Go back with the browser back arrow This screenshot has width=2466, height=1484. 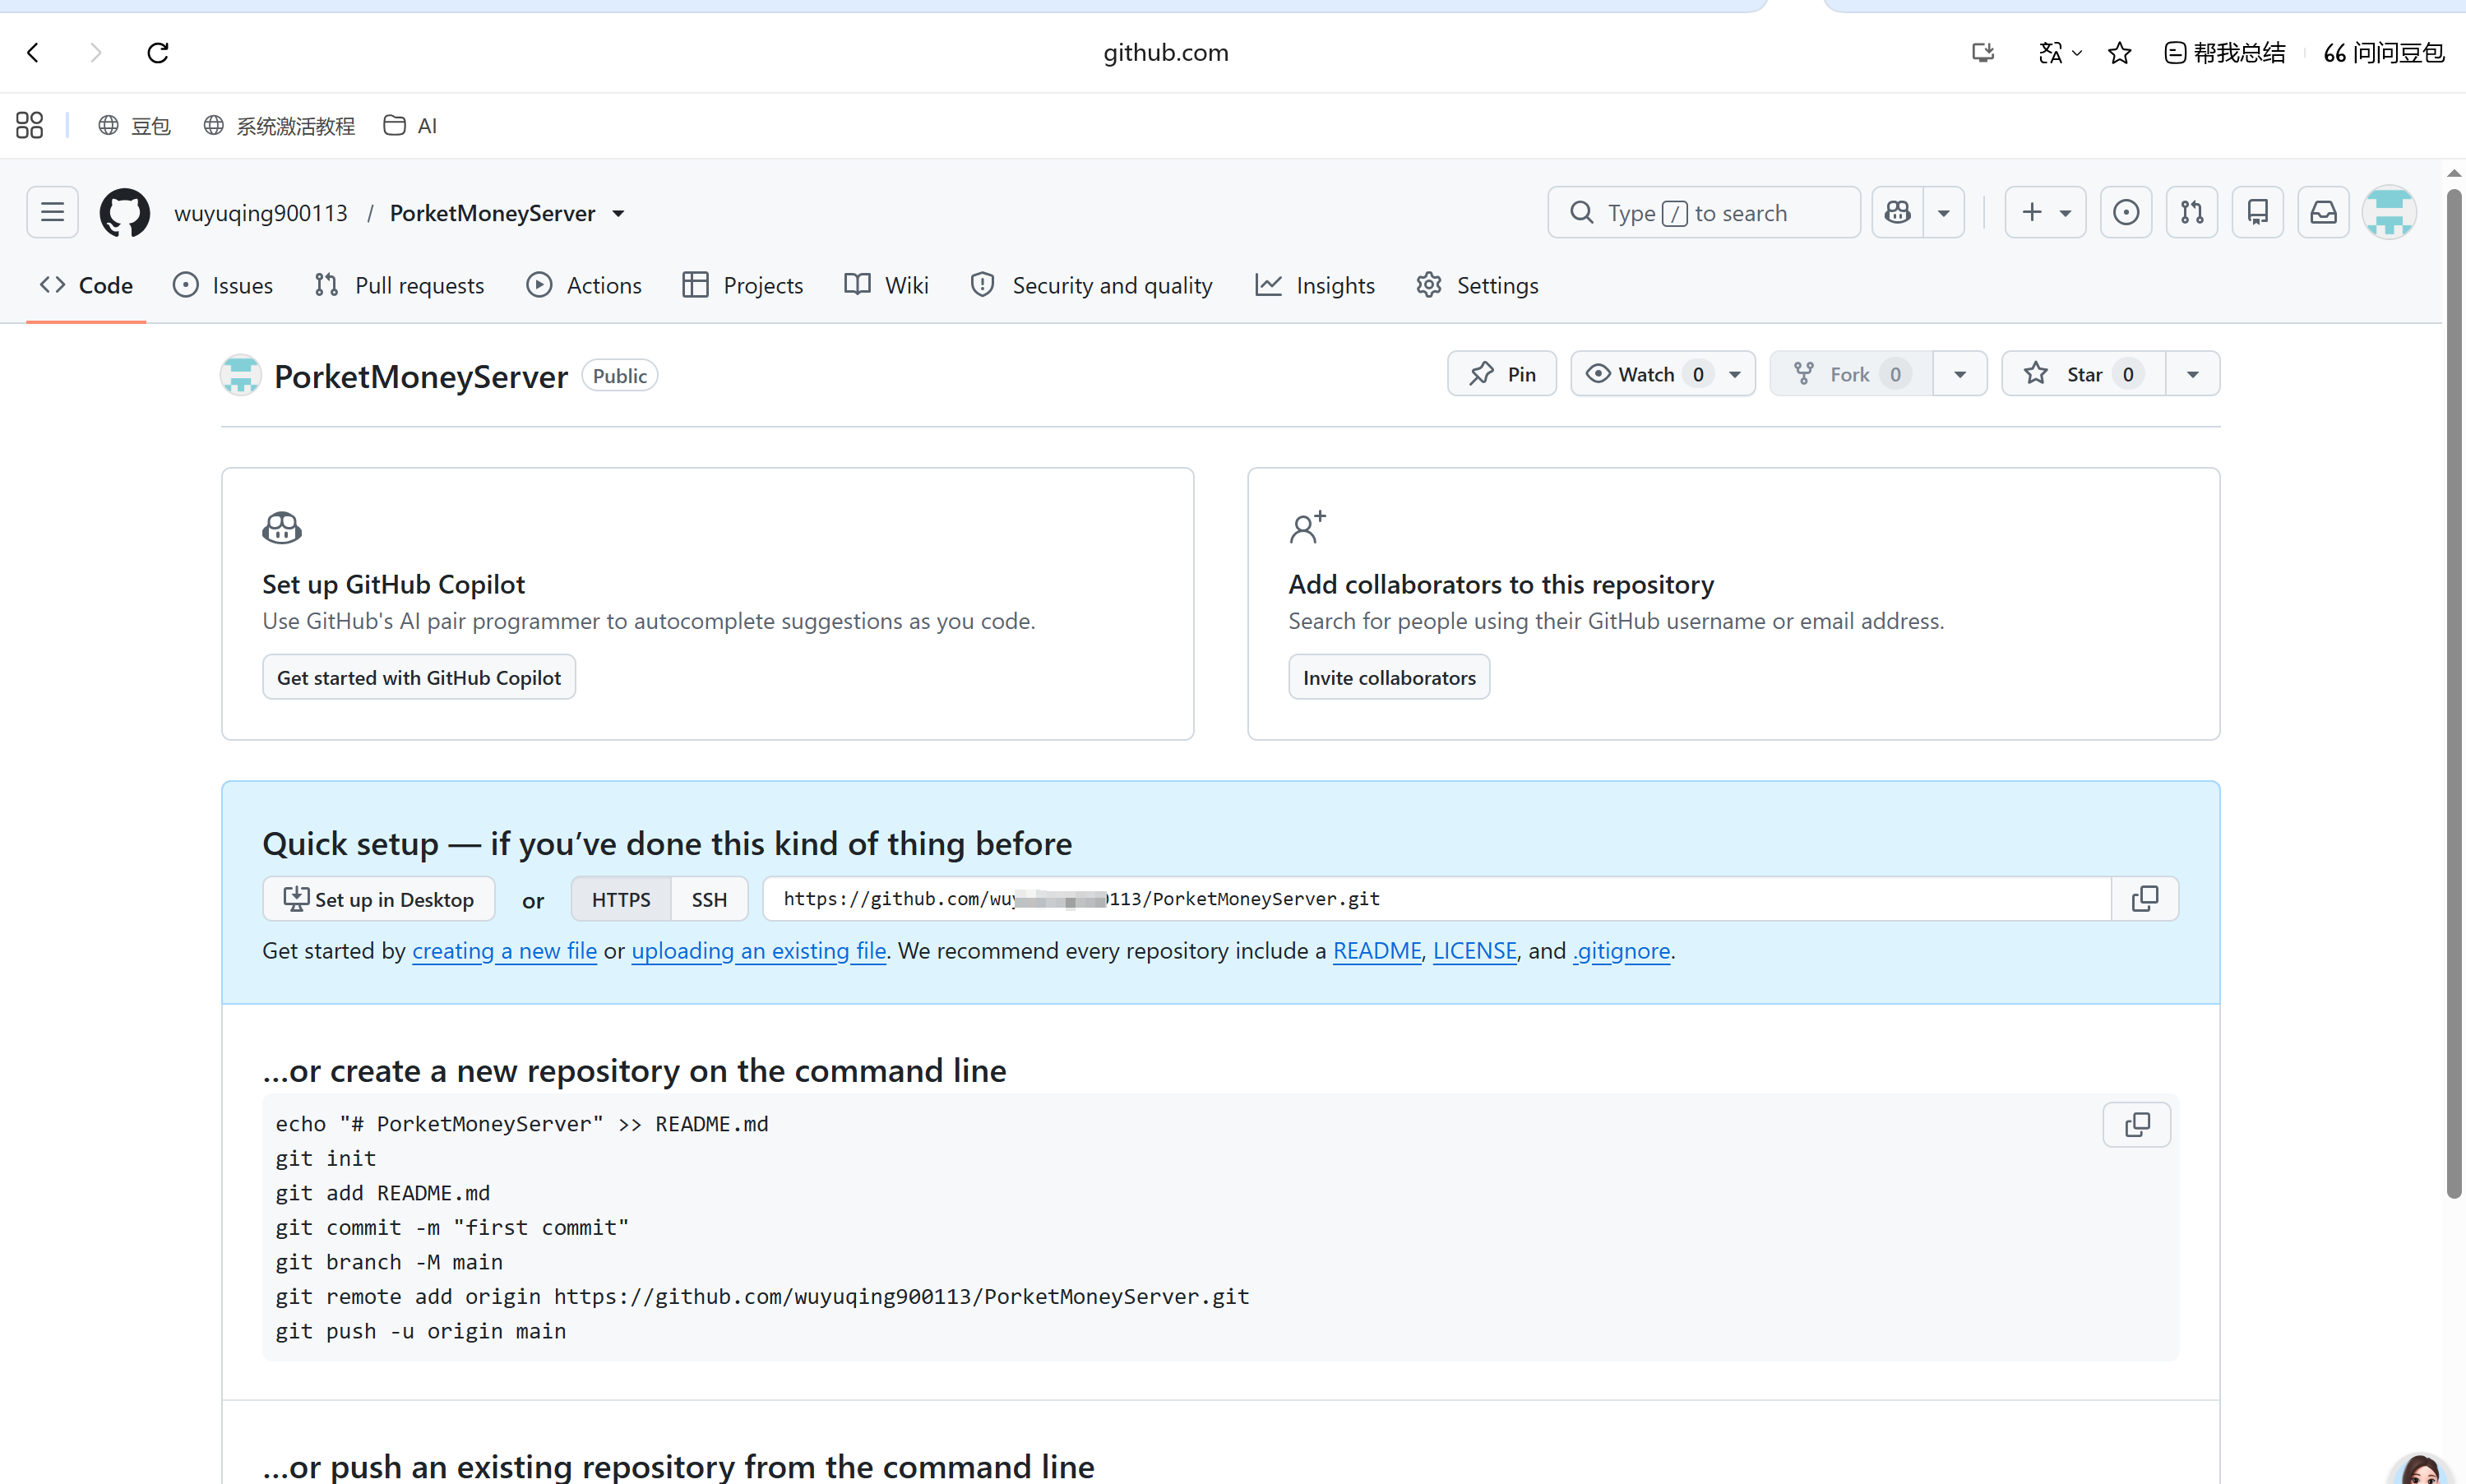point(33,52)
